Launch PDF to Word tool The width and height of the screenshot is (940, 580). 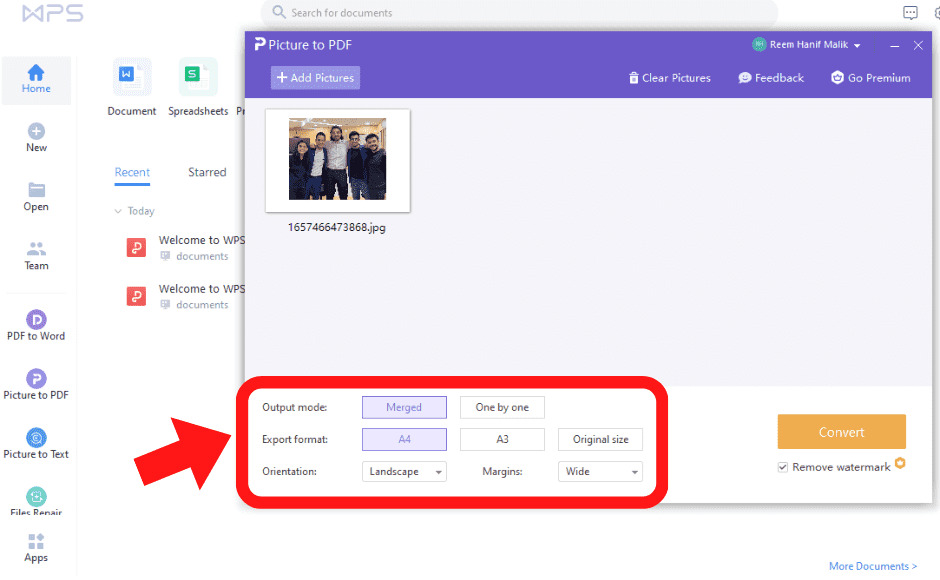pyautogui.click(x=36, y=326)
